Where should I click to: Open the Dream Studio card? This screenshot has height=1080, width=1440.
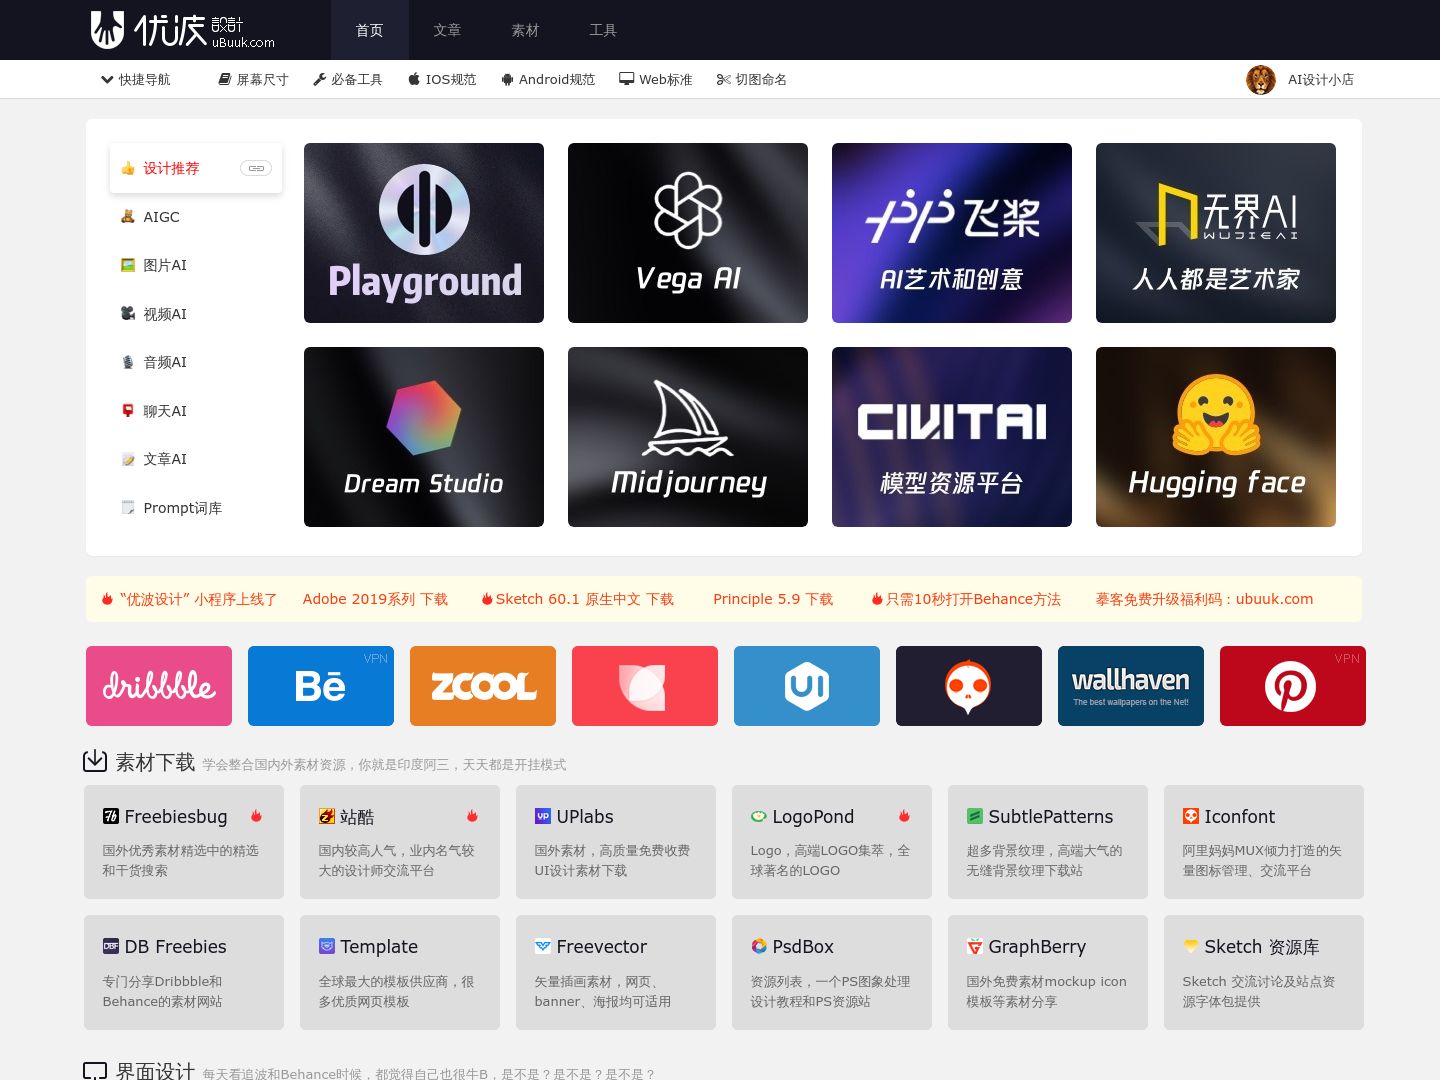pos(424,437)
